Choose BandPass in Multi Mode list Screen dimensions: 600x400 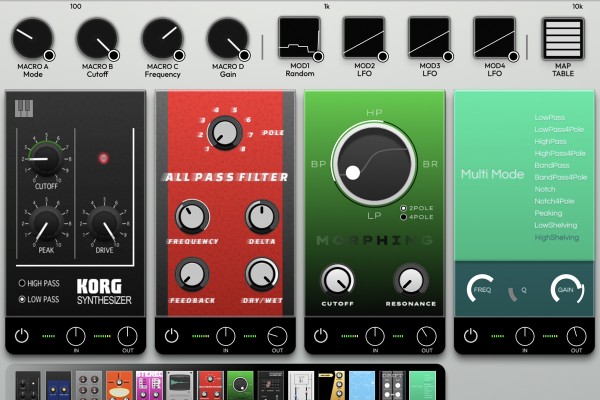[x=553, y=165]
